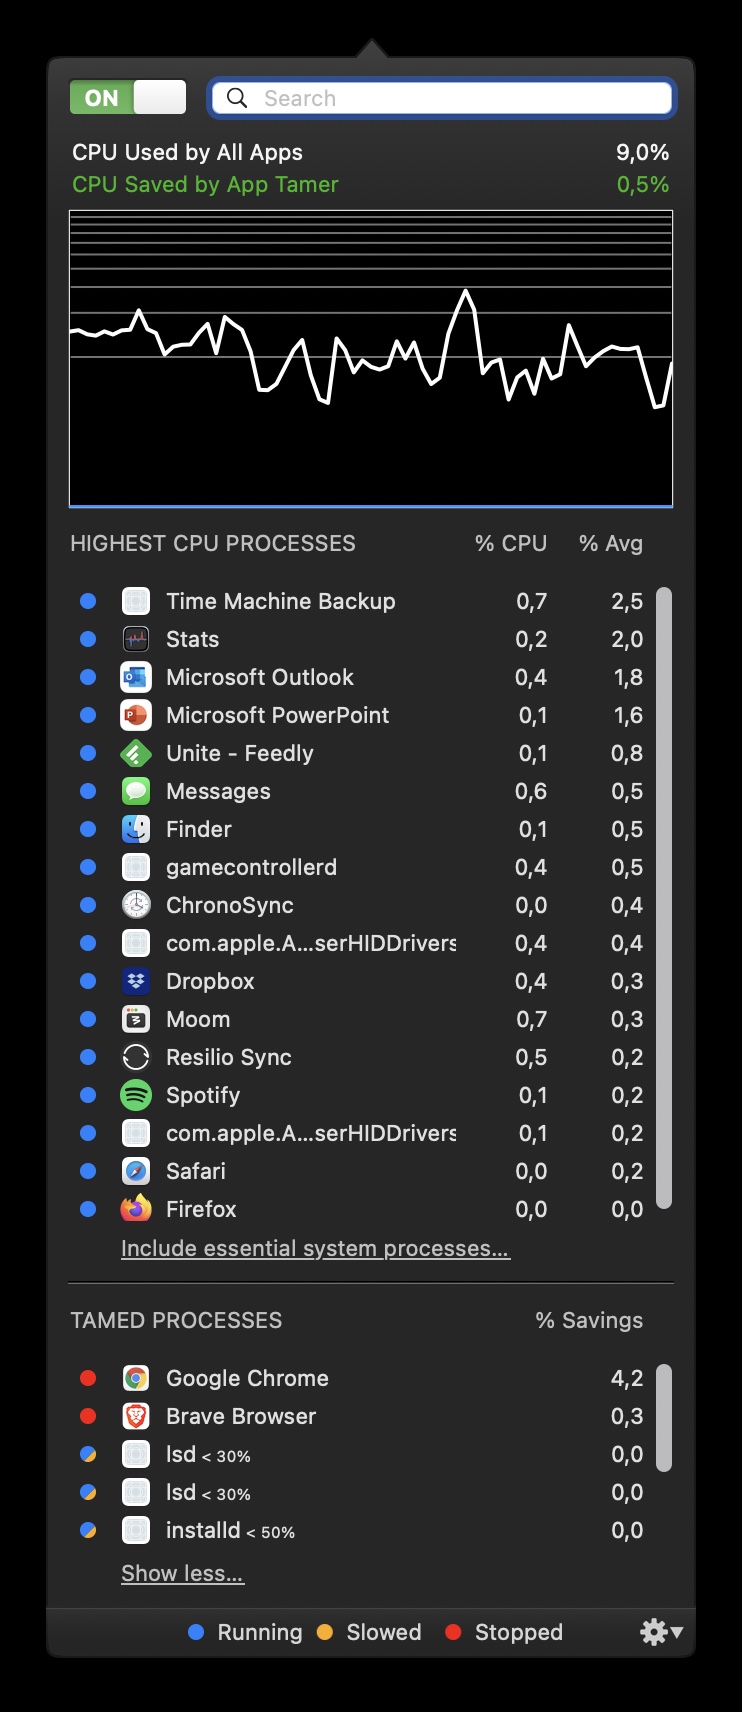
Task: Click the Running legend label
Action: (x=260, y=1632)
